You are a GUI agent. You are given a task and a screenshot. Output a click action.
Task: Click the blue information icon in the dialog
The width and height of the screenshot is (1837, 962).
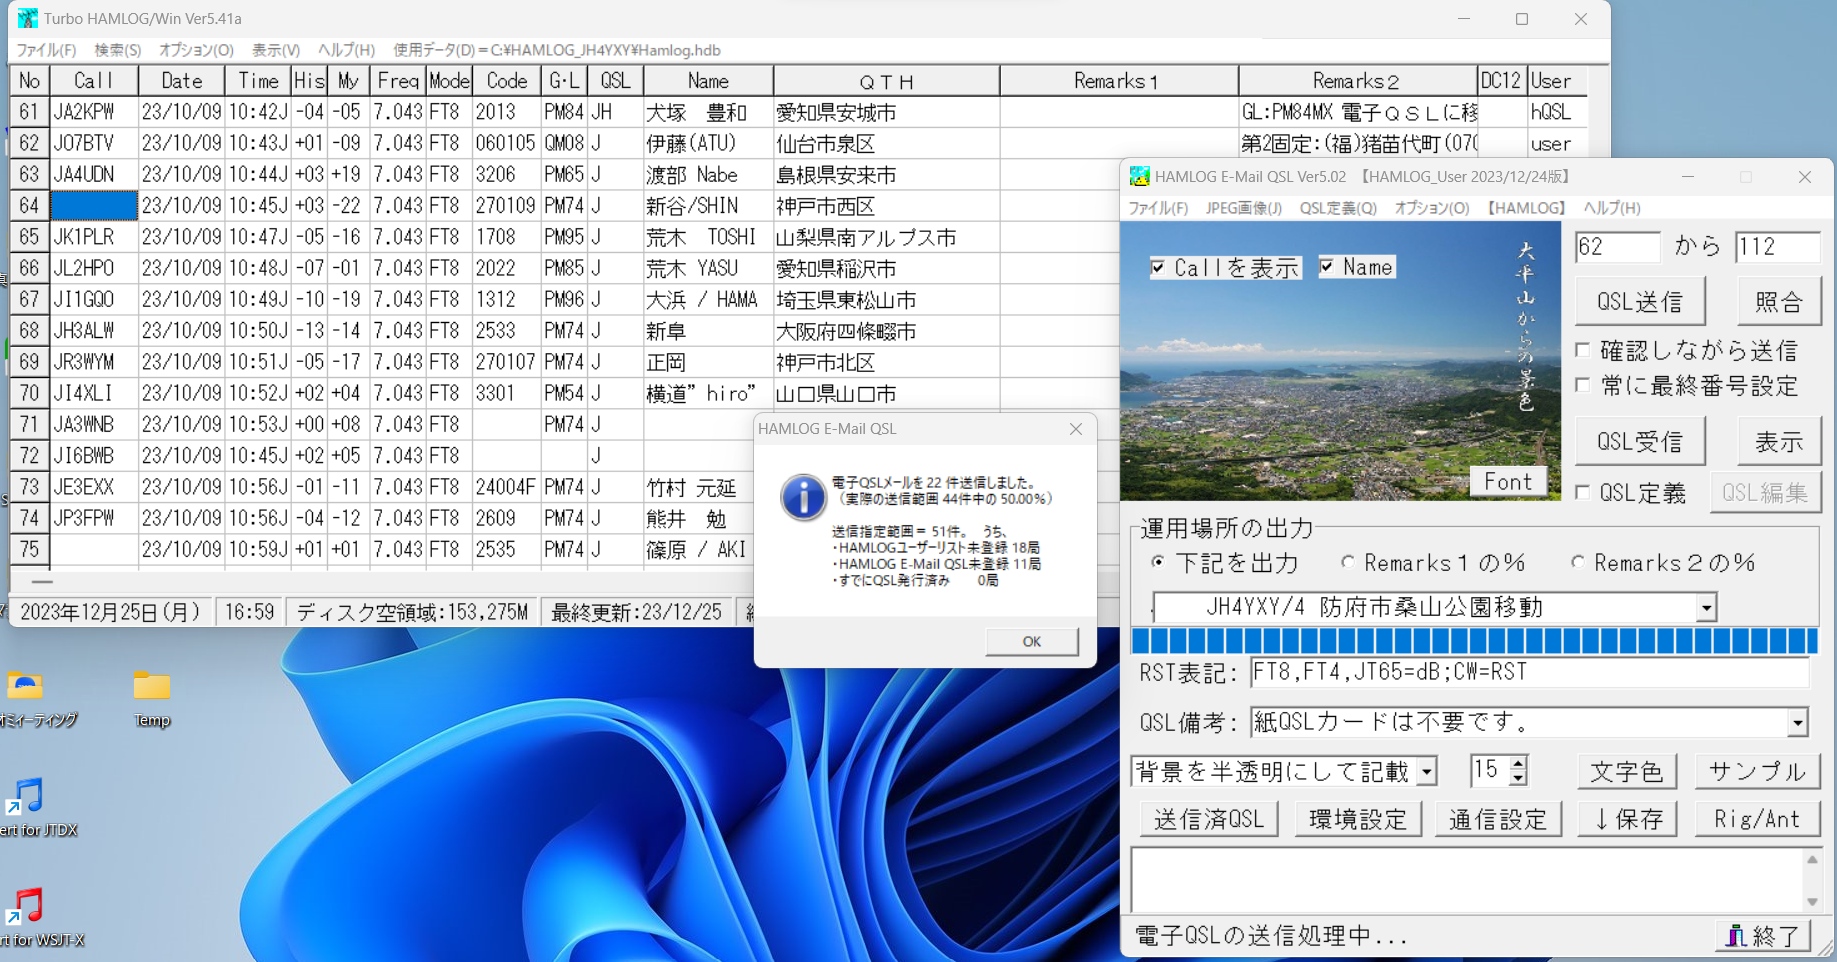pyautogui.click(x=802, y=497)
